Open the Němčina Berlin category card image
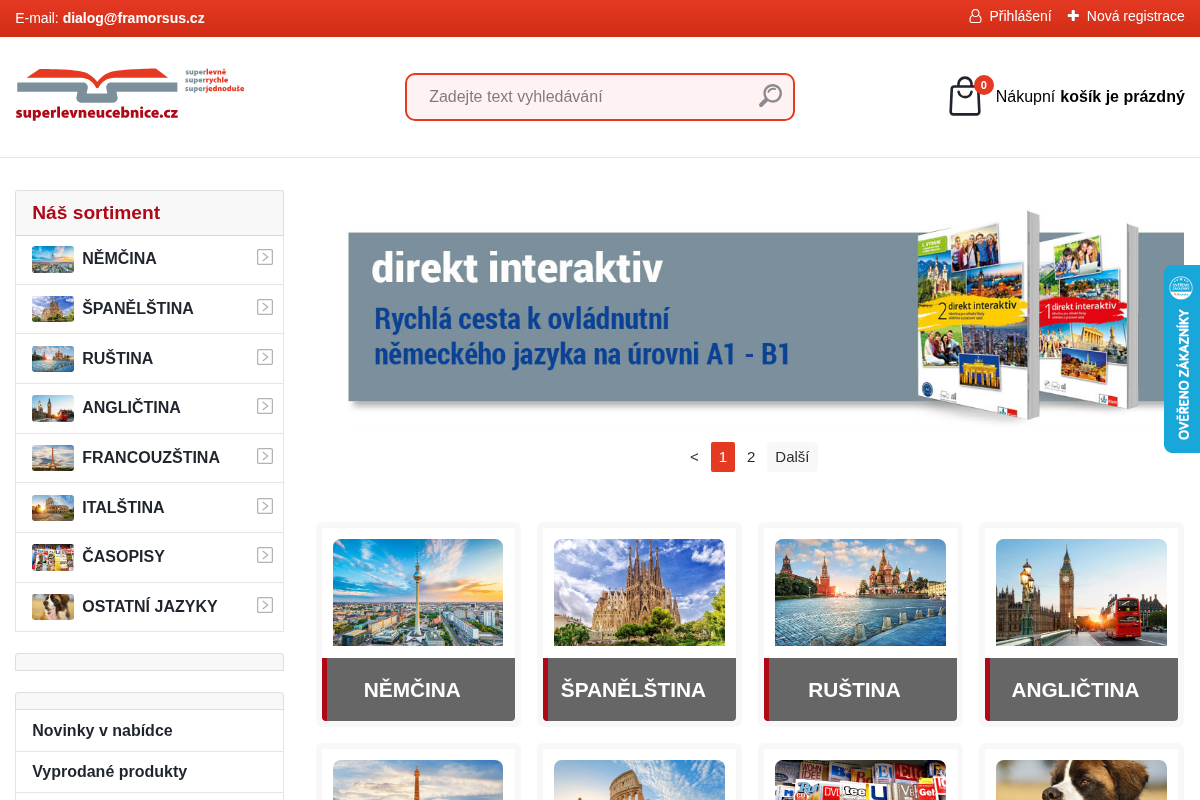The image size is (1200, 800). pyautogui.click(x=418, y=592)
